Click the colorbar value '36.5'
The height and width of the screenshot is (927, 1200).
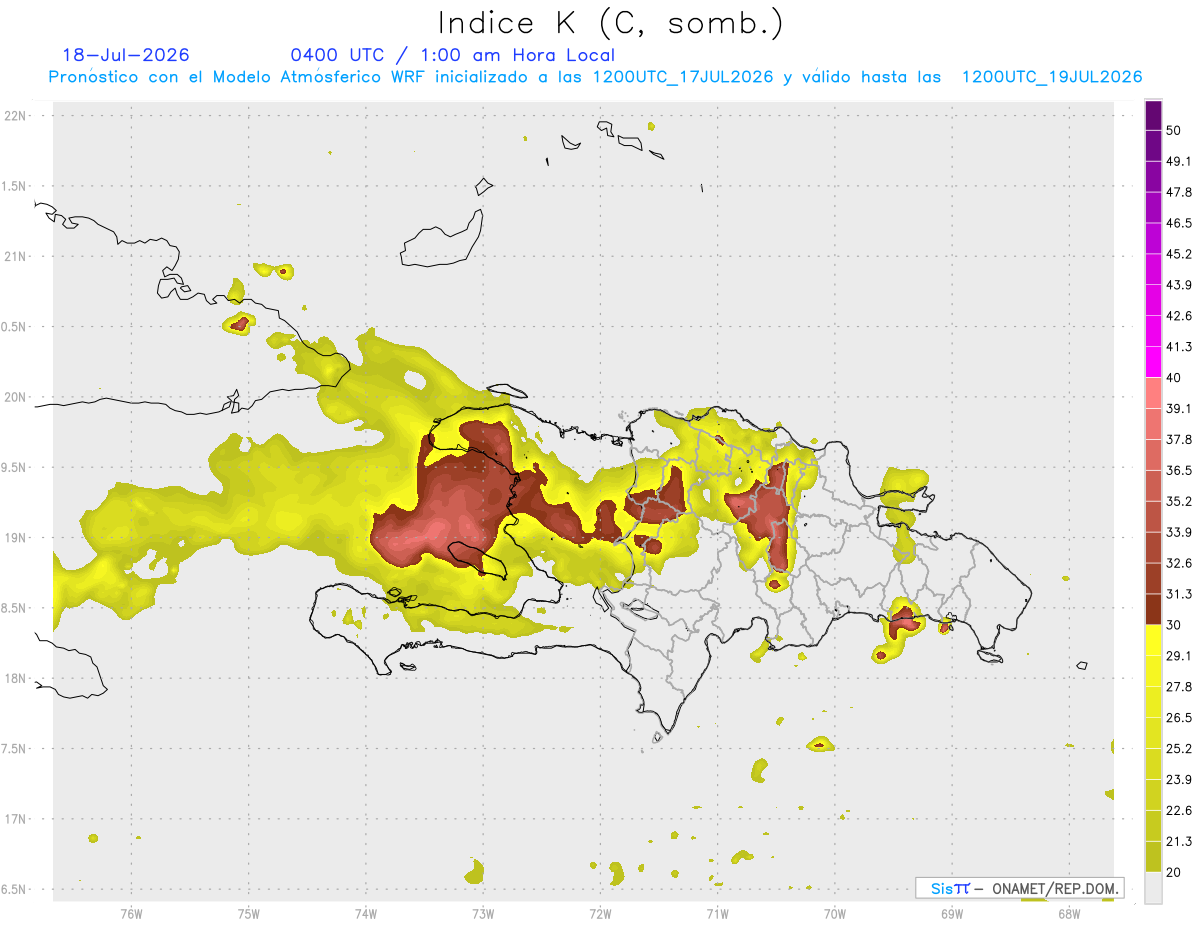pyautogui.click(x=1178, y=470)
